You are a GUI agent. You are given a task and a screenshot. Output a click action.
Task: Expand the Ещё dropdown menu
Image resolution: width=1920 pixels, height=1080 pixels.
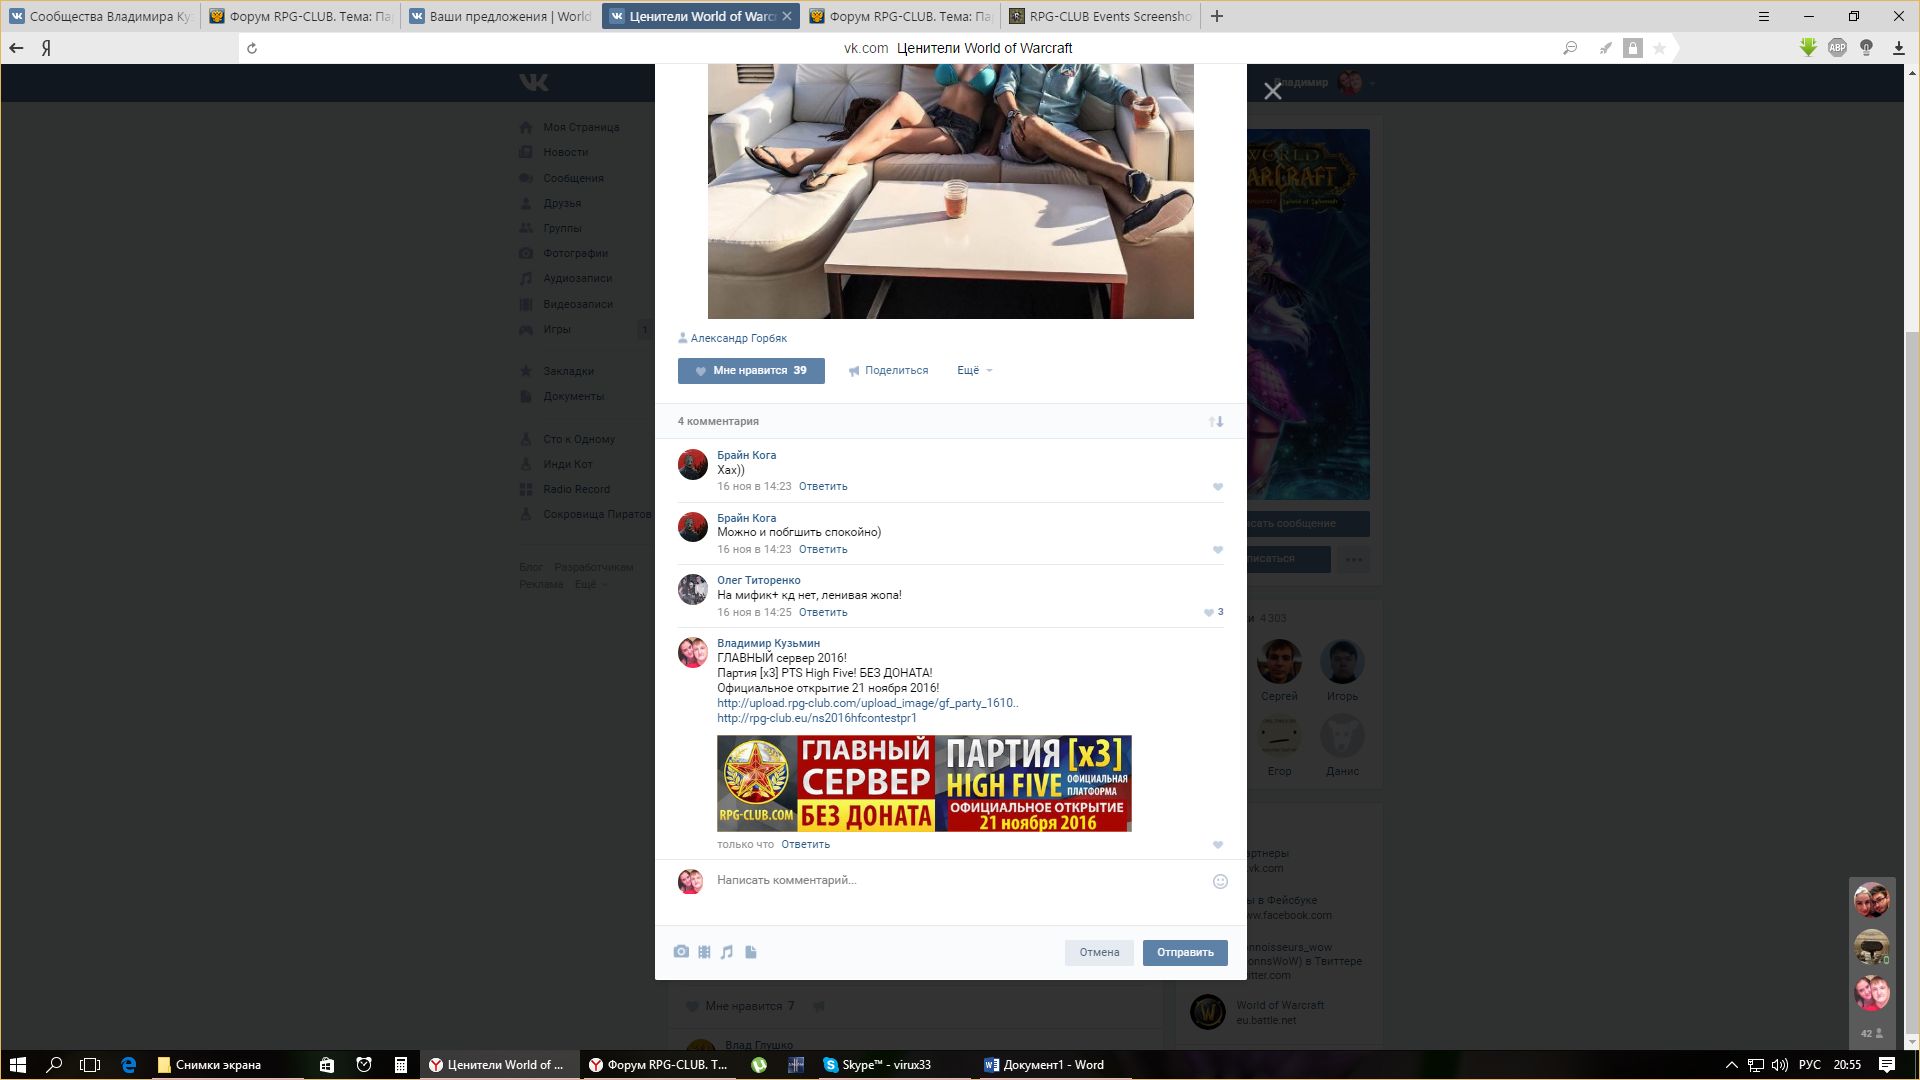pos(974,371)
